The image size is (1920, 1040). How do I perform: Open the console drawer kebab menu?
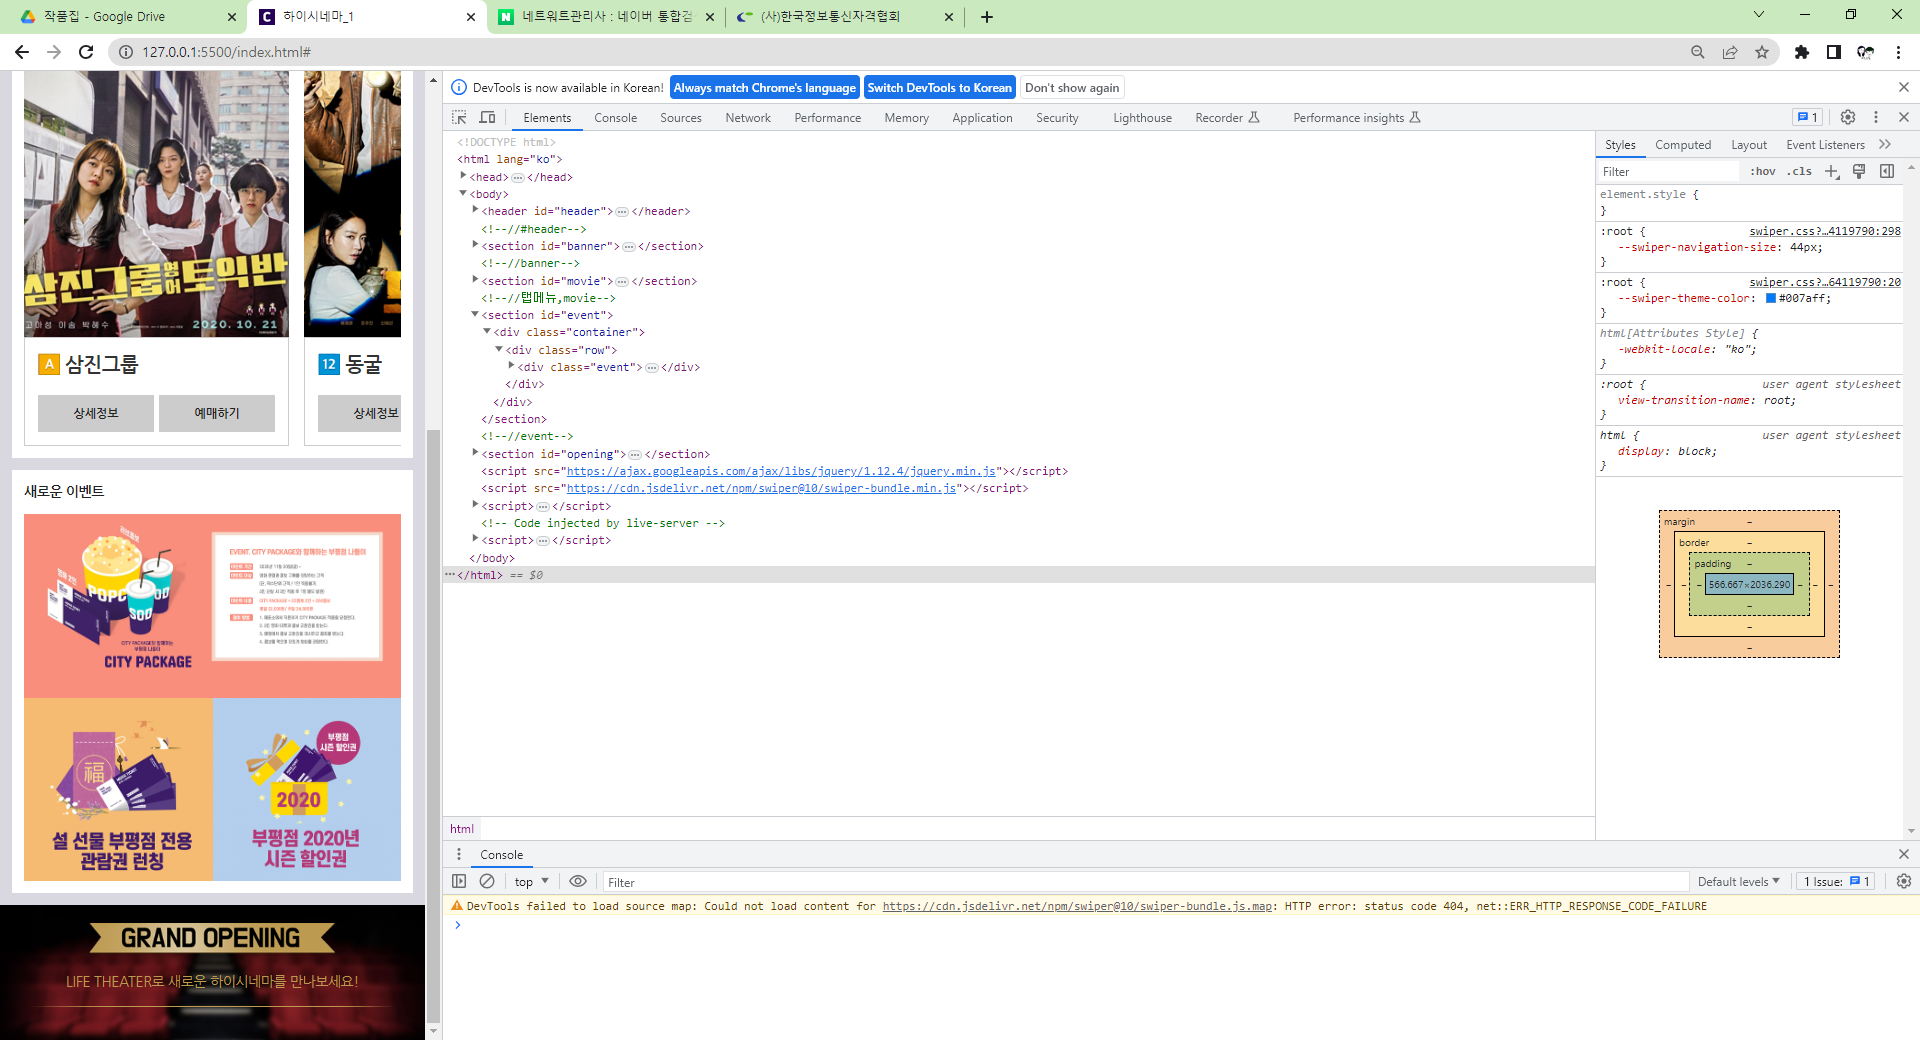459,854
